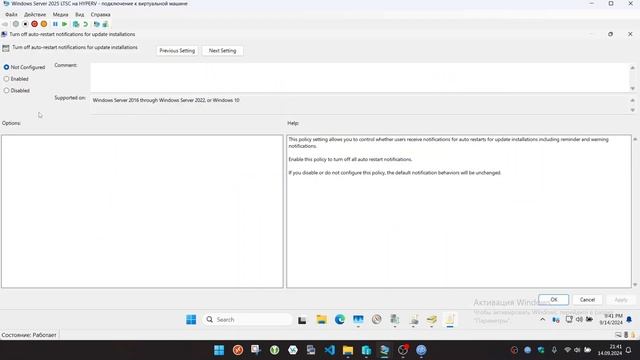Open Task View in guest taskbar

click(302, 320)
